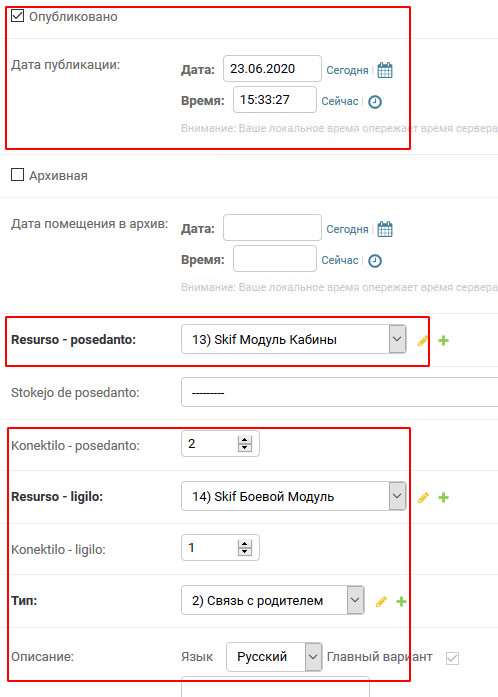Click Сегодня link for publication date
The width and height of the screenshot is (498, 697).
347,70
